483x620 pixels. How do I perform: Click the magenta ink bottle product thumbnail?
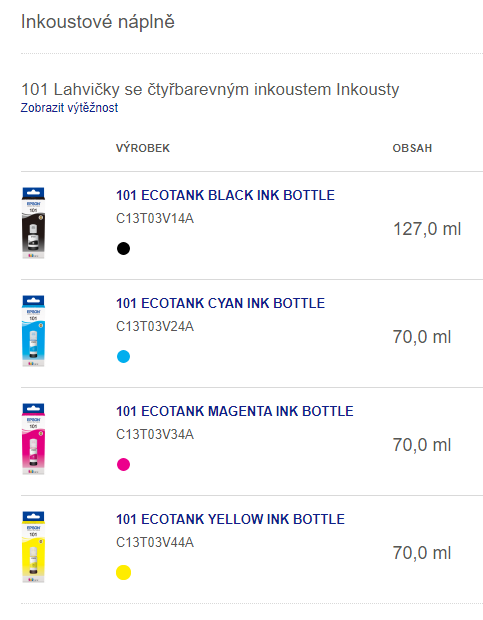(33, 439)
